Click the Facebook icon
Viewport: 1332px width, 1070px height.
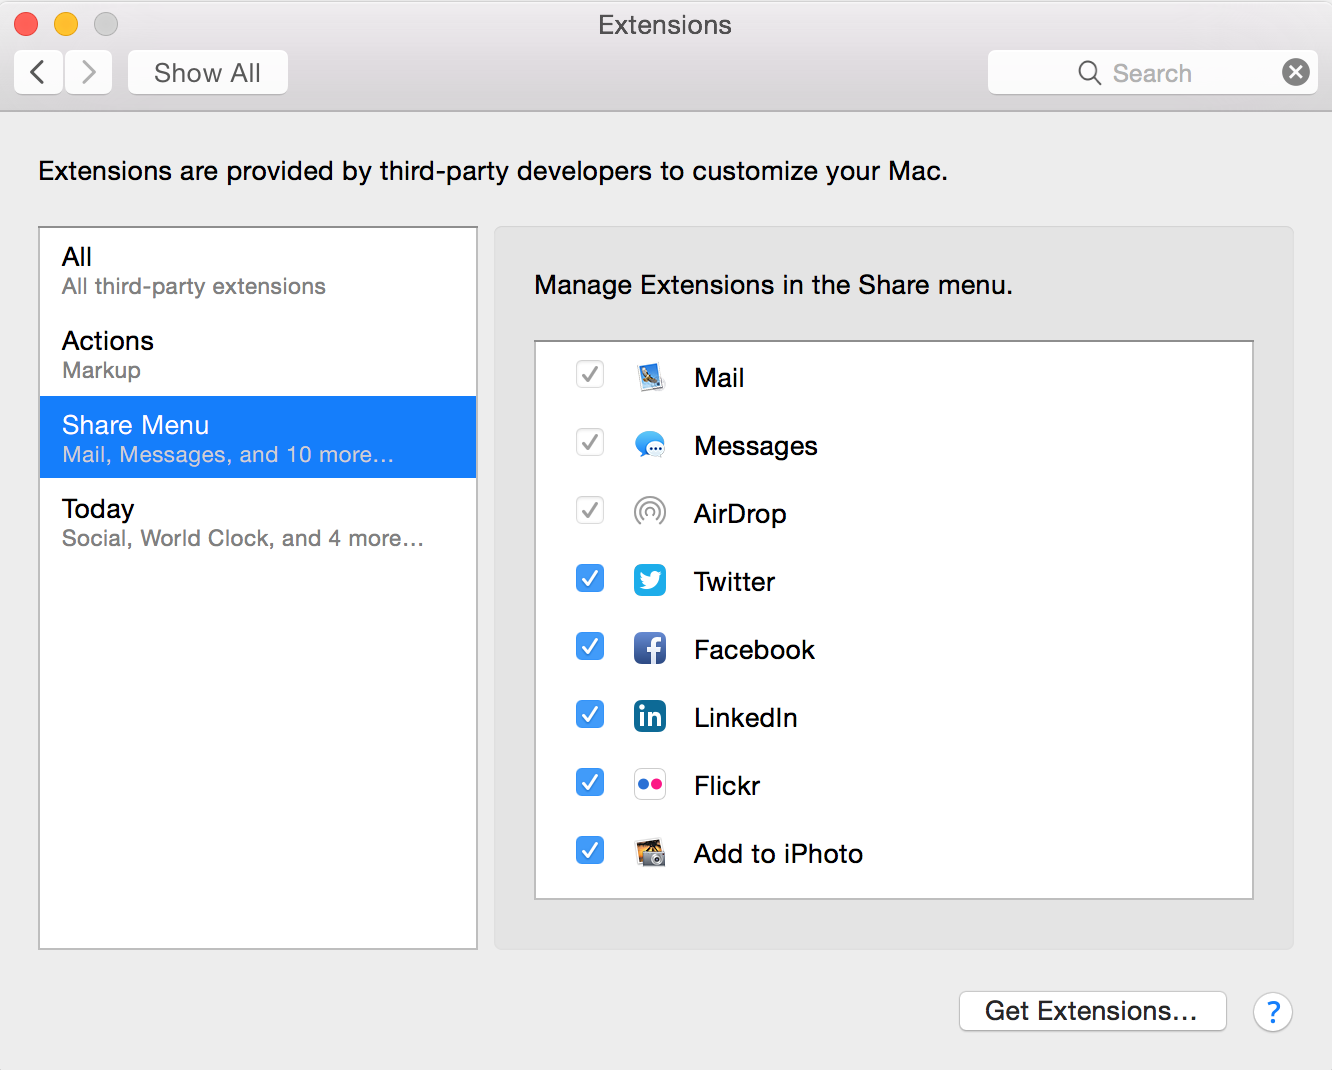click(x=650, y=648)
